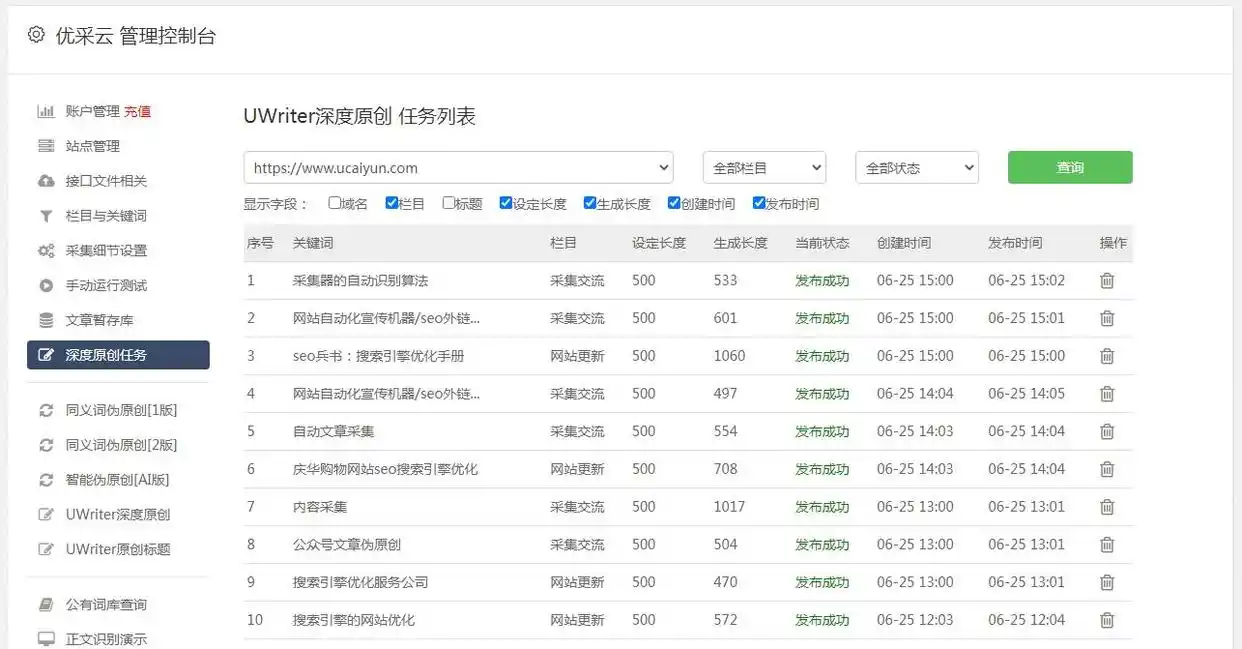Click the gear icon beside 优采云 管理控制台
This screenshot has width=1242, height=649.
(x=36, y=33)
